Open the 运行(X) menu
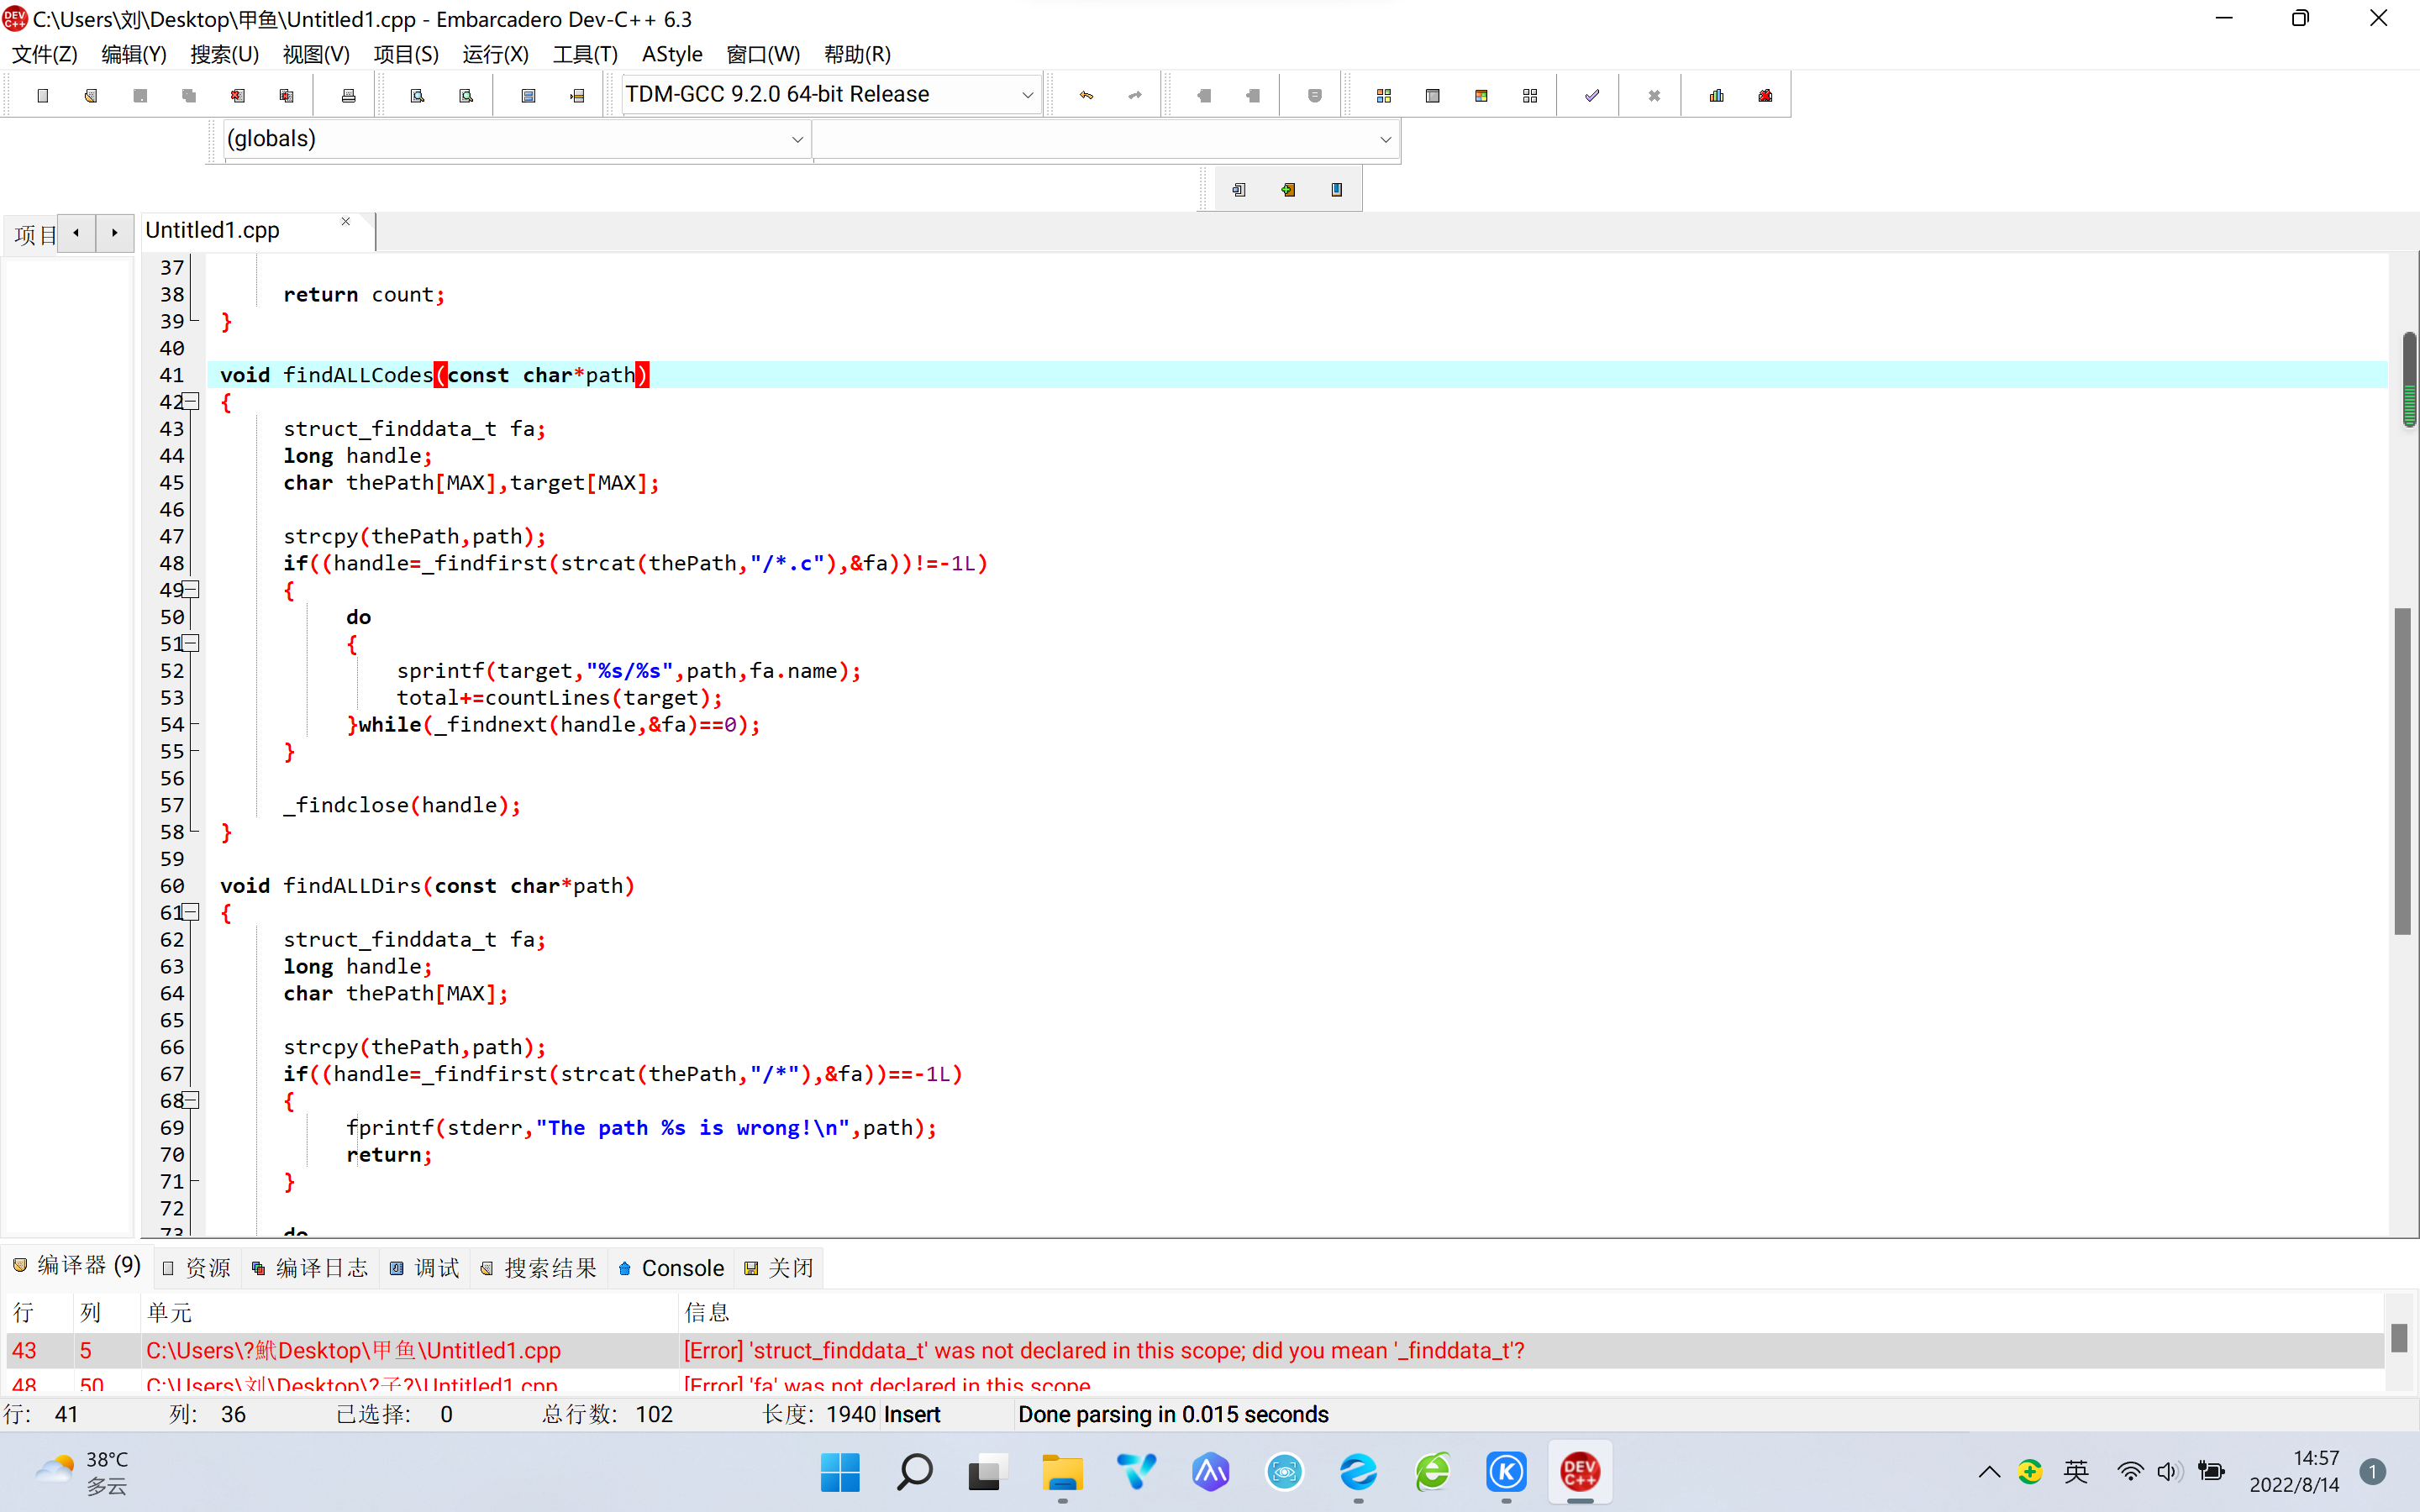The width and height of the screenshot is (2420, 1512). [495, 54]
